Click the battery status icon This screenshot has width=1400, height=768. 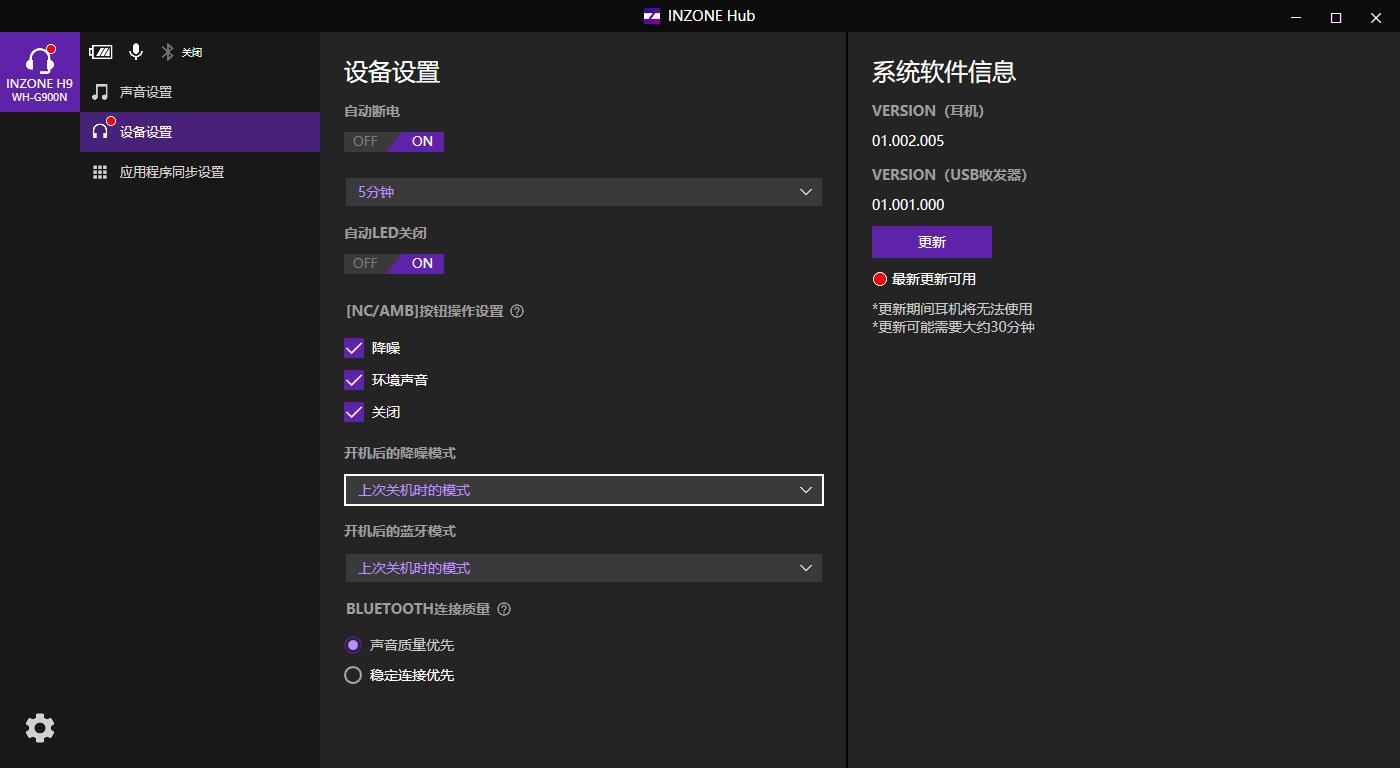[x=101, y=52]
